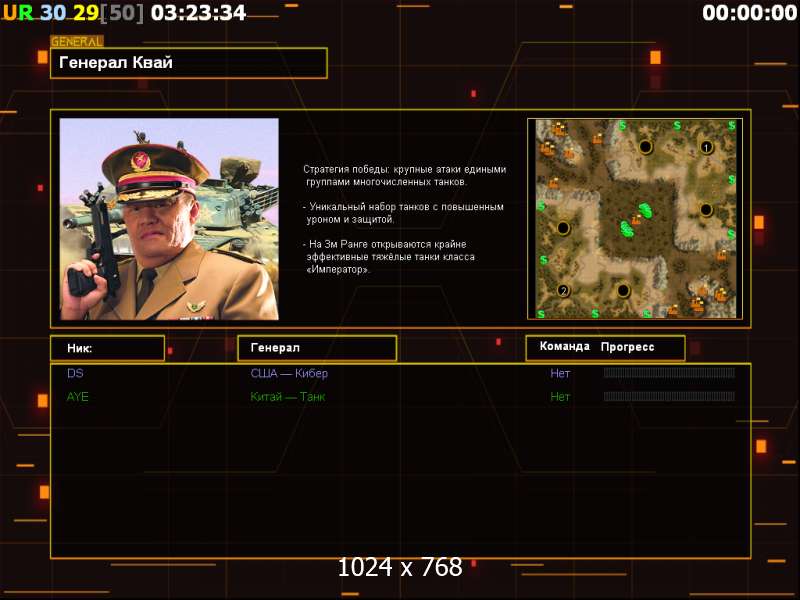Click green supply pile above the center derrick
The image size is (800, 600).
coord(645,209)
